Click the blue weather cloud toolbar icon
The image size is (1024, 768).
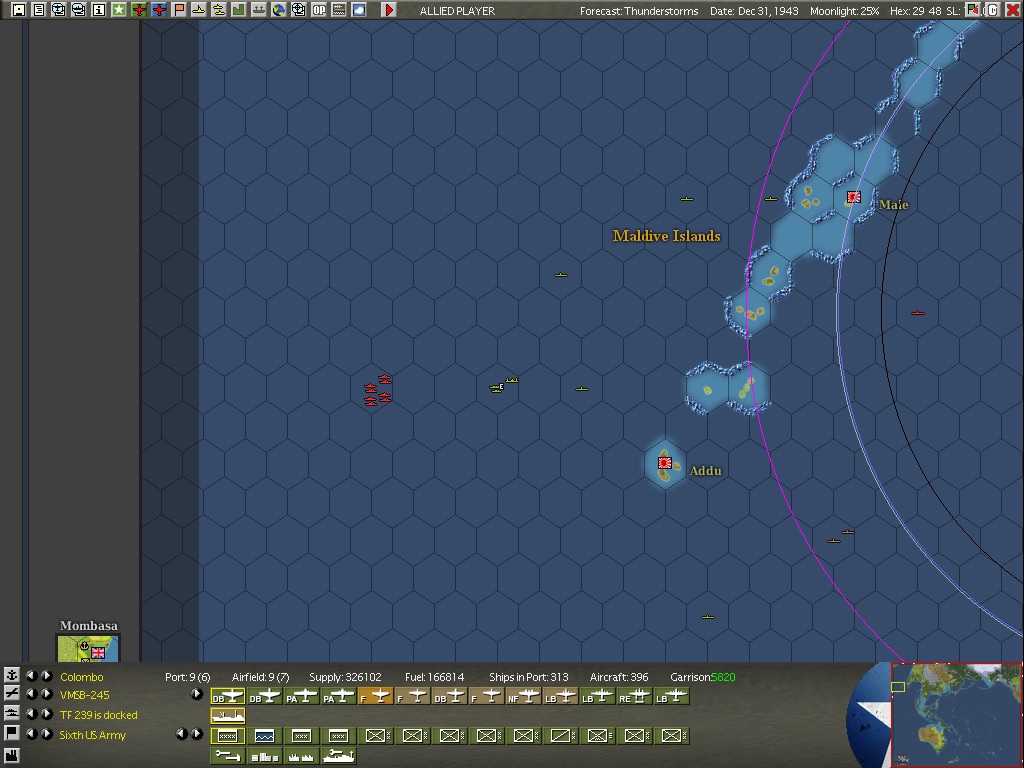point(359,10)
